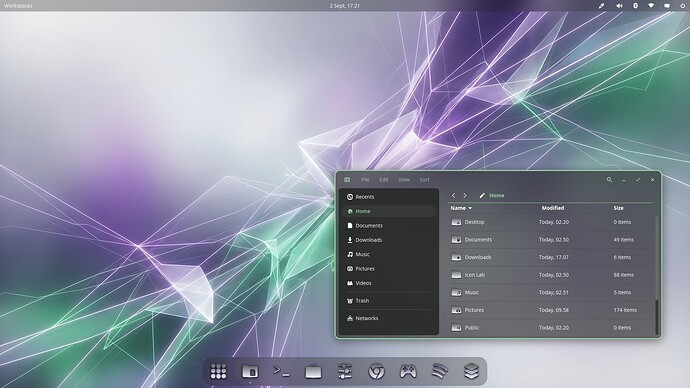690x388 pixels.
Task: Select Documents in the sidebar
Action: [389, 226]
